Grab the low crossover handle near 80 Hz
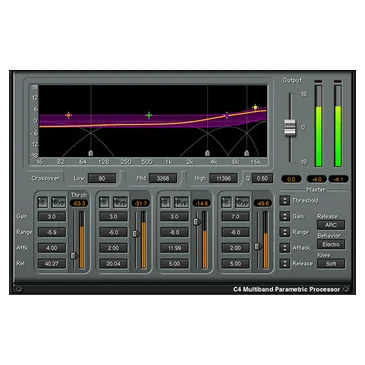This screenshot has height=365, width=365. click(x=91, y=153)
